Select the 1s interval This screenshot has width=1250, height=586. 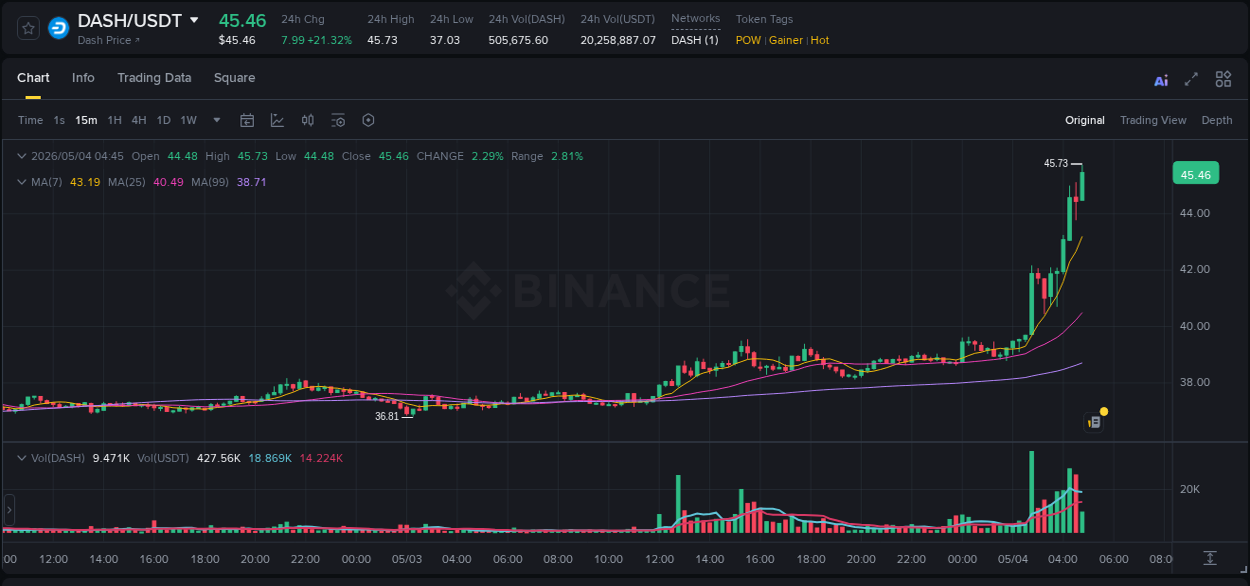pos(59,120)
